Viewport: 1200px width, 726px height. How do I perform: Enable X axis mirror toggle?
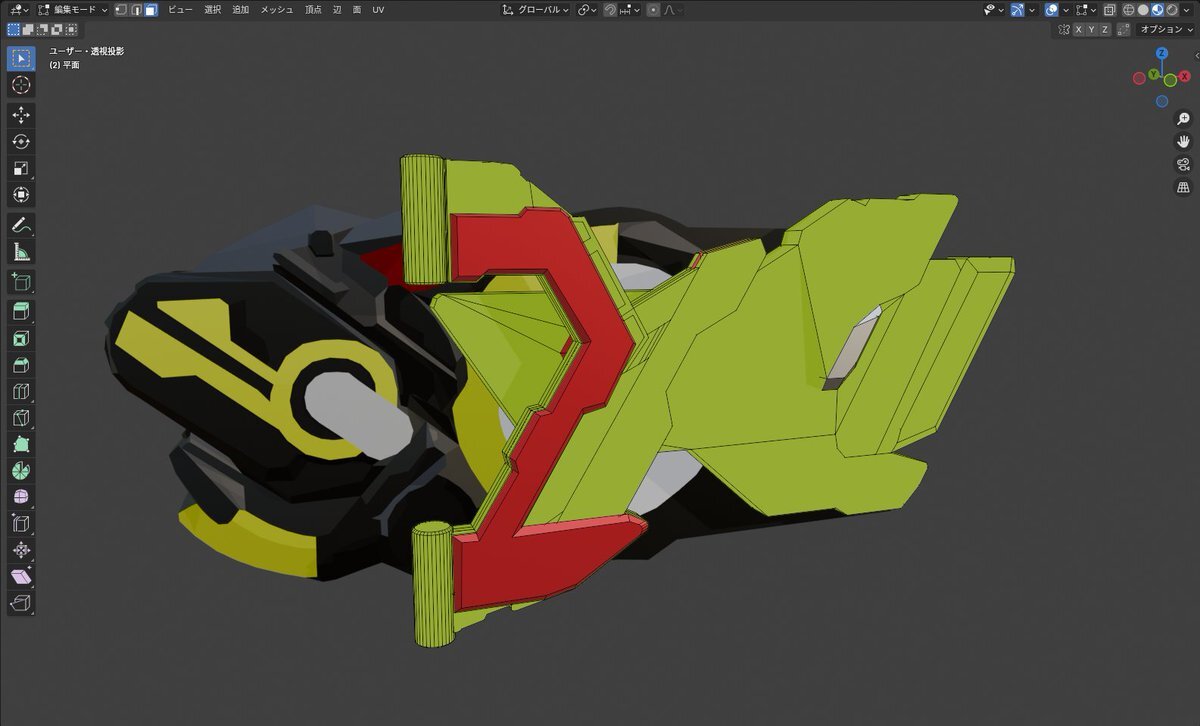pyautogui.click(x=1078, y=30)
